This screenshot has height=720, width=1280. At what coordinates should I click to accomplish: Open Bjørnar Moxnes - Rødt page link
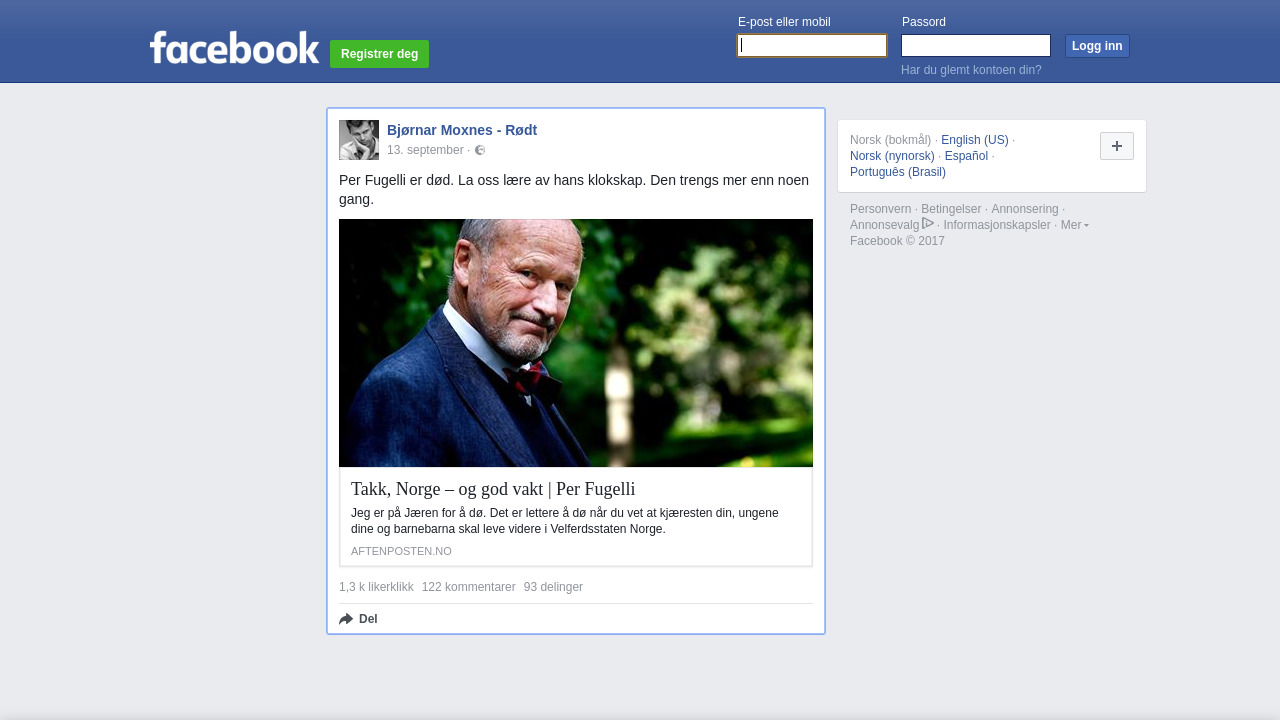462,130
